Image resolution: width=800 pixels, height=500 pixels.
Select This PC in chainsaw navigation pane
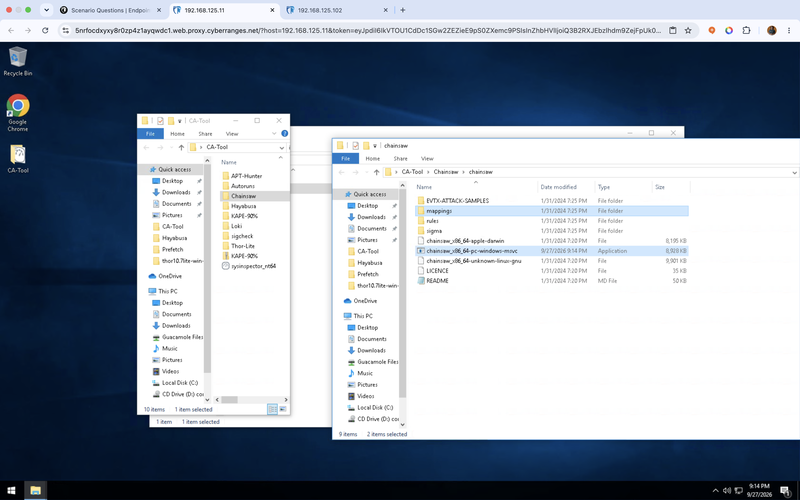pos(362,316)
